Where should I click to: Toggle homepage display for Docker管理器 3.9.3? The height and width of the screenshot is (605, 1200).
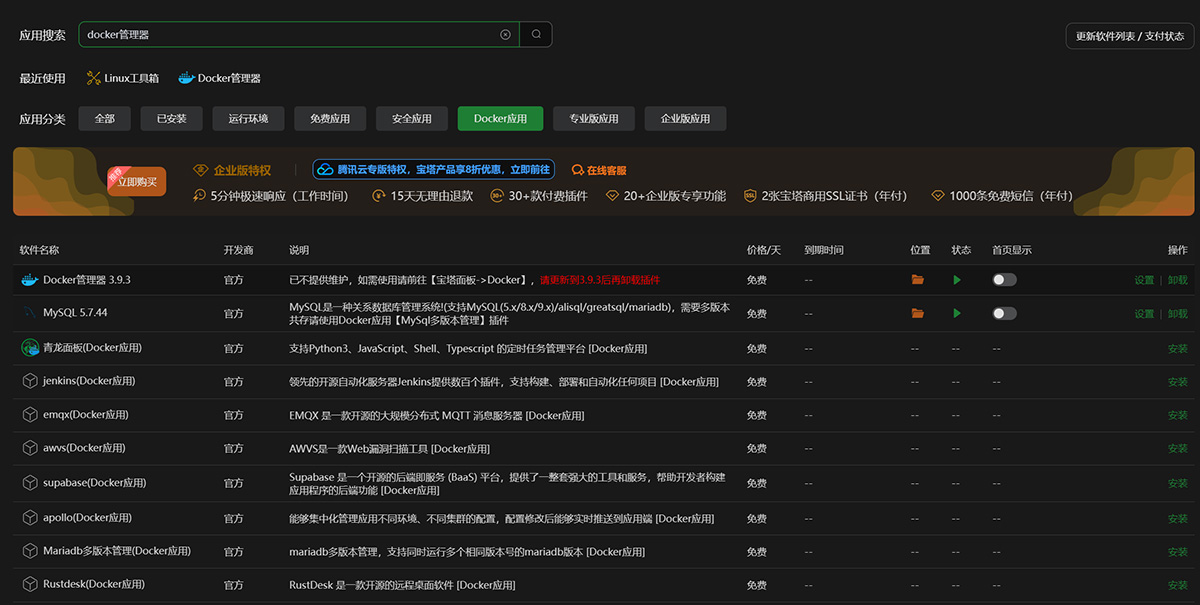[1004, 280]
